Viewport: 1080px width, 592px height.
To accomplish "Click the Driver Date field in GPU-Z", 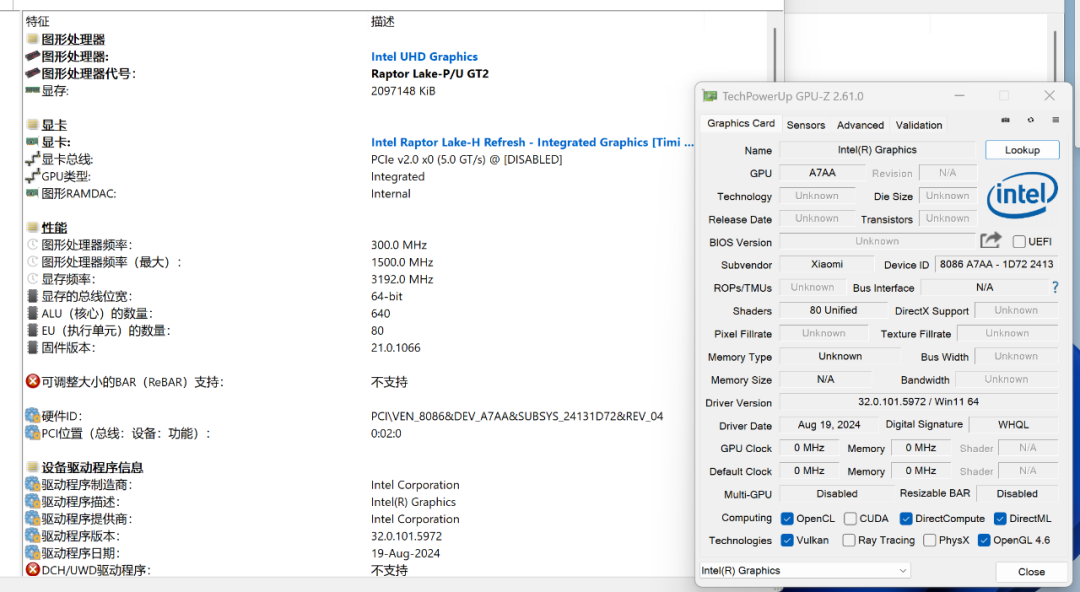I will (829, 425).
